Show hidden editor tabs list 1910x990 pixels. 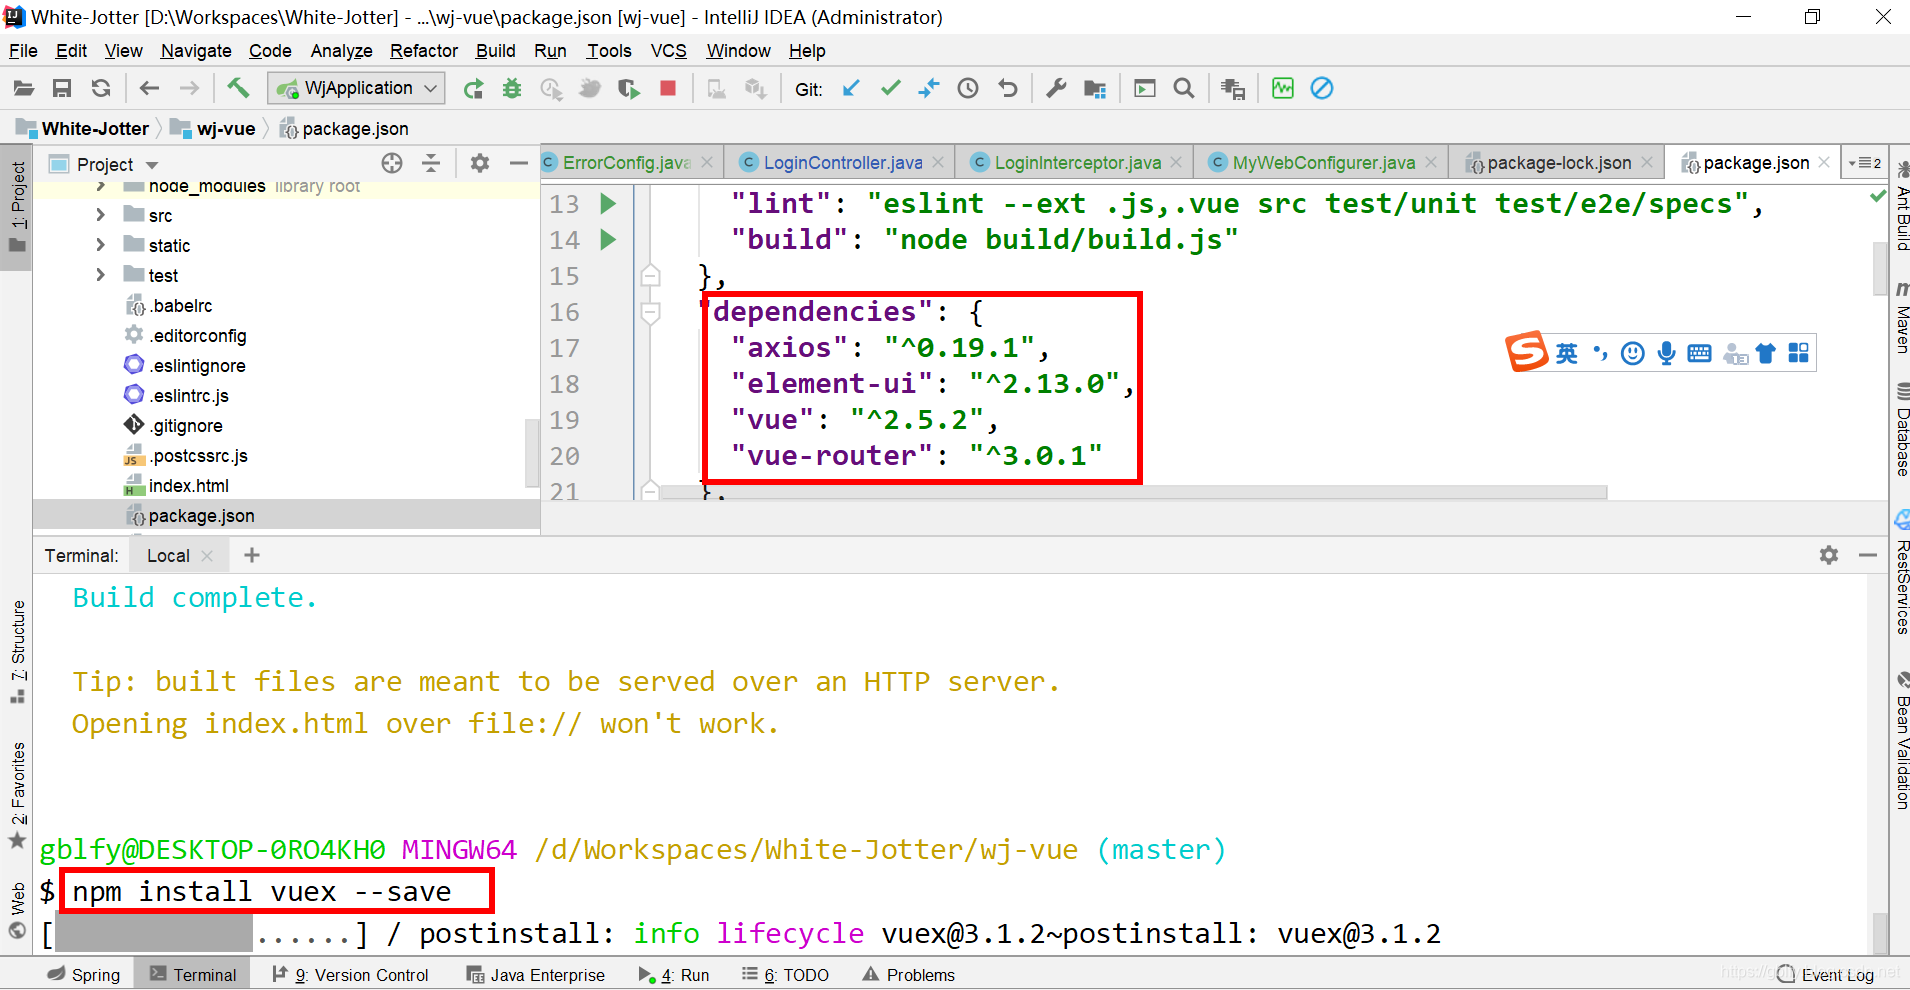1865,163
